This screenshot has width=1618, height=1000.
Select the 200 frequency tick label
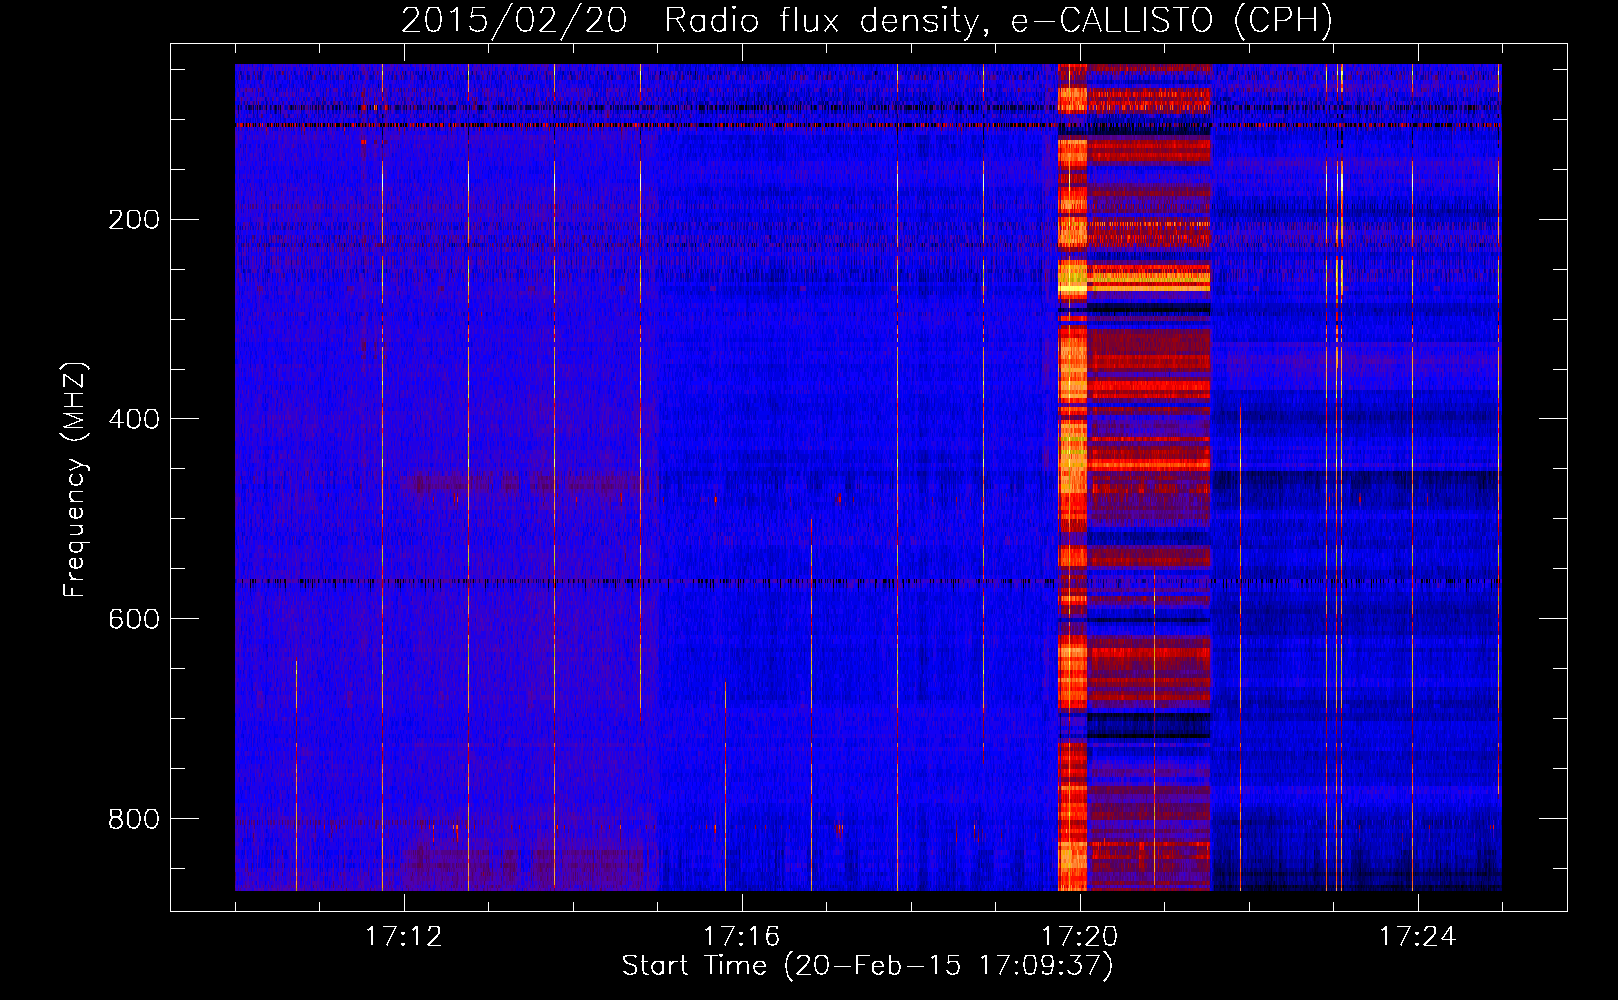[134, 219]
